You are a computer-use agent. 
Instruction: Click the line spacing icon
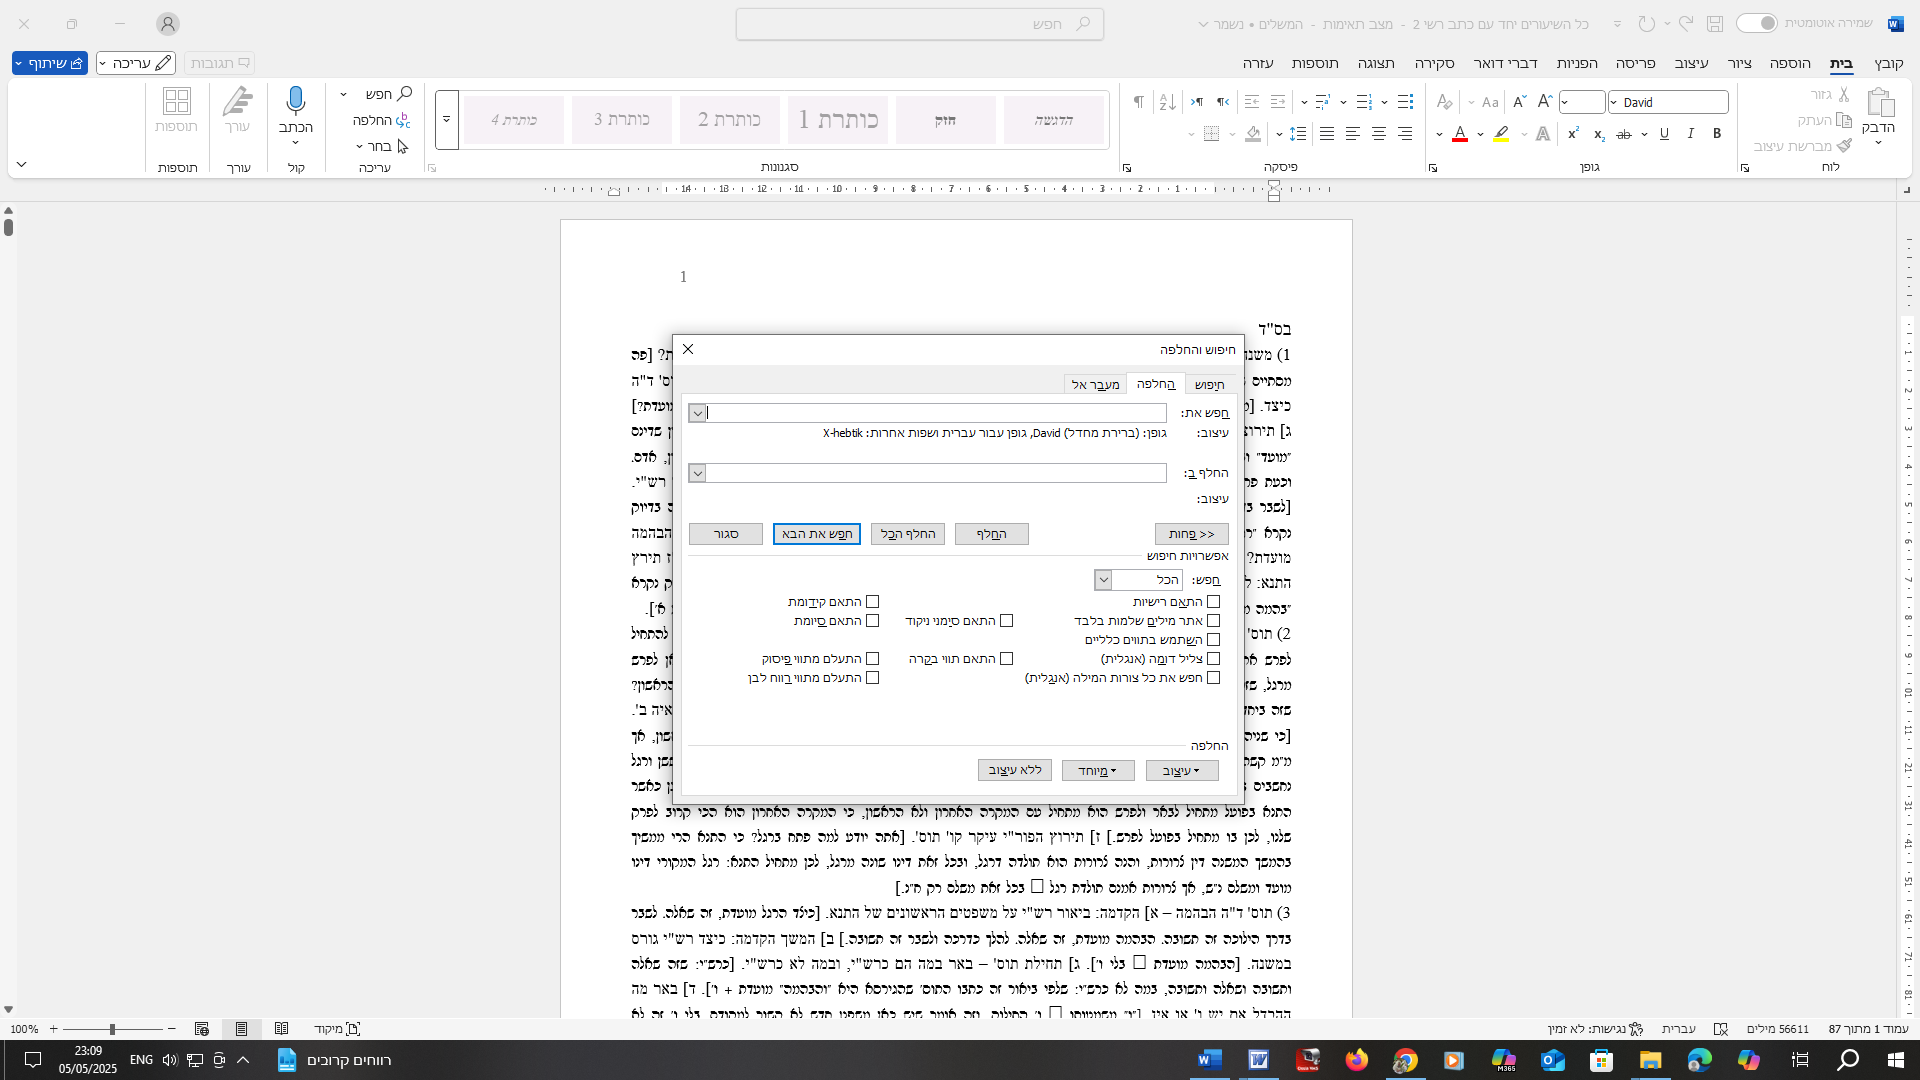pyautogui.click(x=1298, y=134)
